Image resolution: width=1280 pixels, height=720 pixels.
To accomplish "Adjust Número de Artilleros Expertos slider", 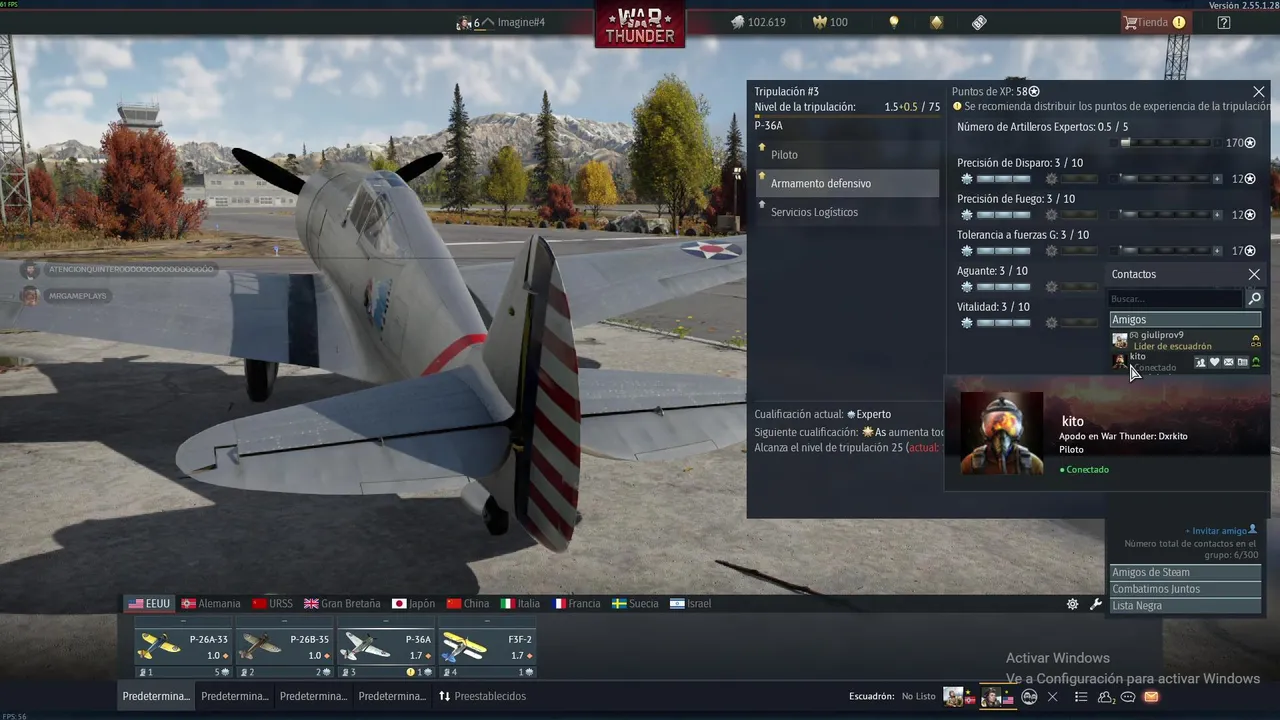I will point(1165,143).
